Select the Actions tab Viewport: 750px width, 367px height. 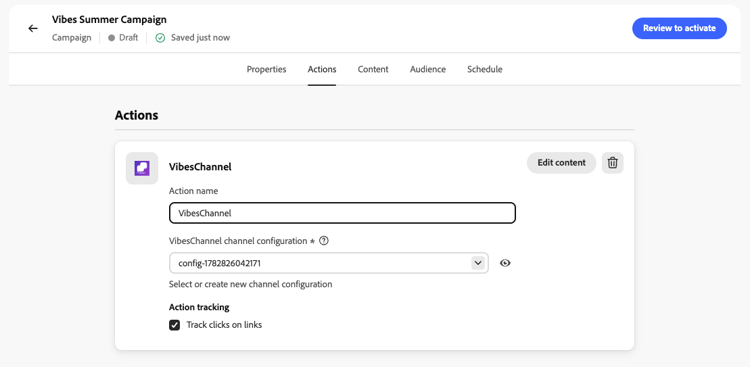tap(322, 69)
